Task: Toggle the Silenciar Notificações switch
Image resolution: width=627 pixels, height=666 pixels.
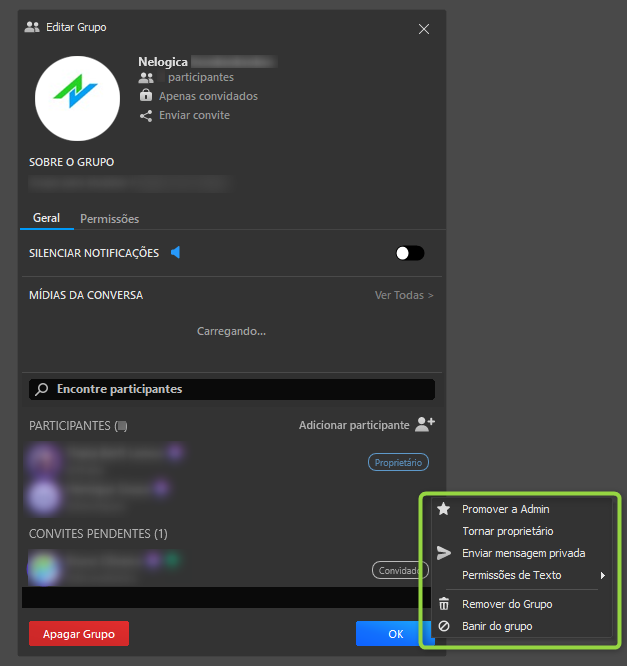Action: [x=410, y=253]
